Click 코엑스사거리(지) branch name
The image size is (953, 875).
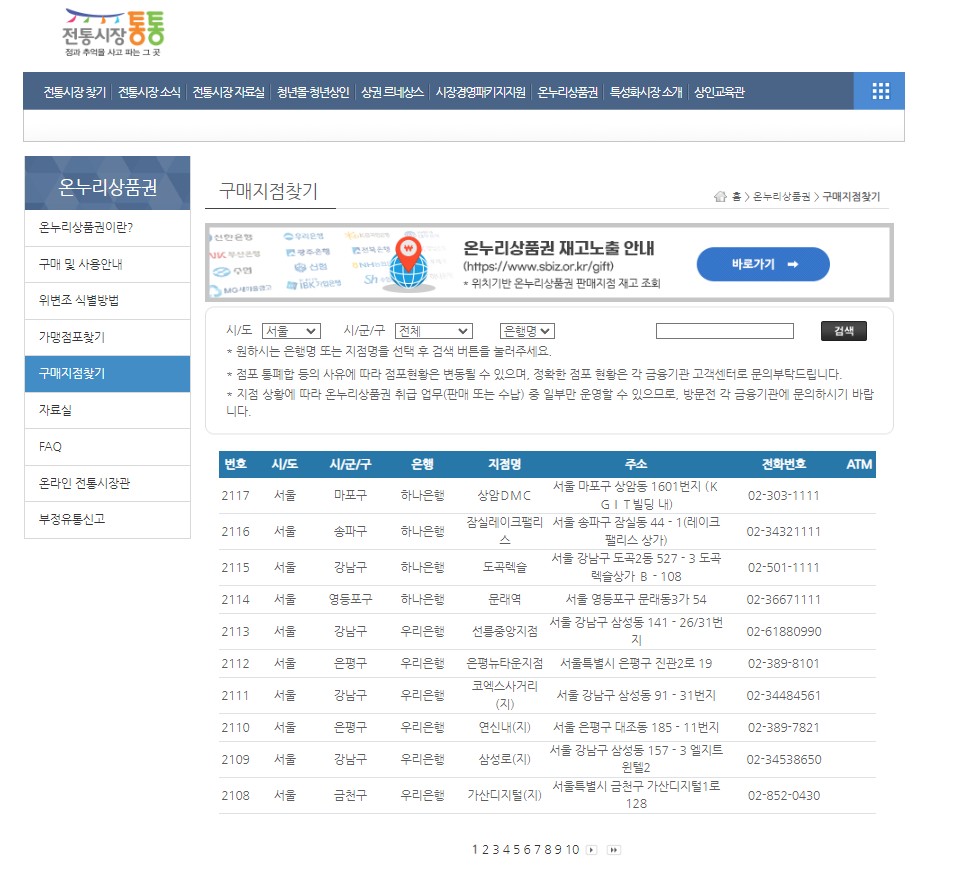point(504,695)
